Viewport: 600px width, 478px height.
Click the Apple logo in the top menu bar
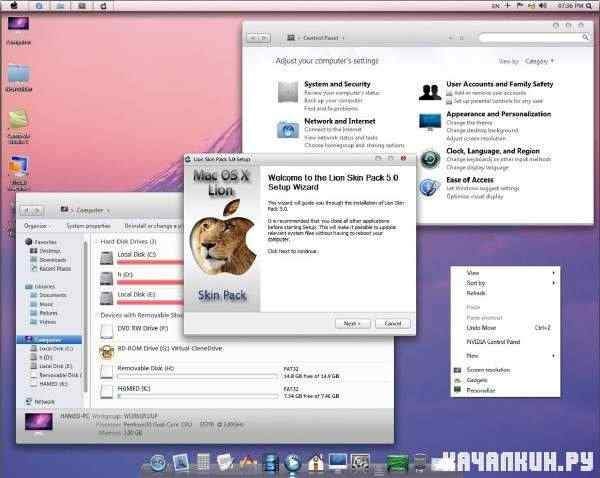[14, 5]
